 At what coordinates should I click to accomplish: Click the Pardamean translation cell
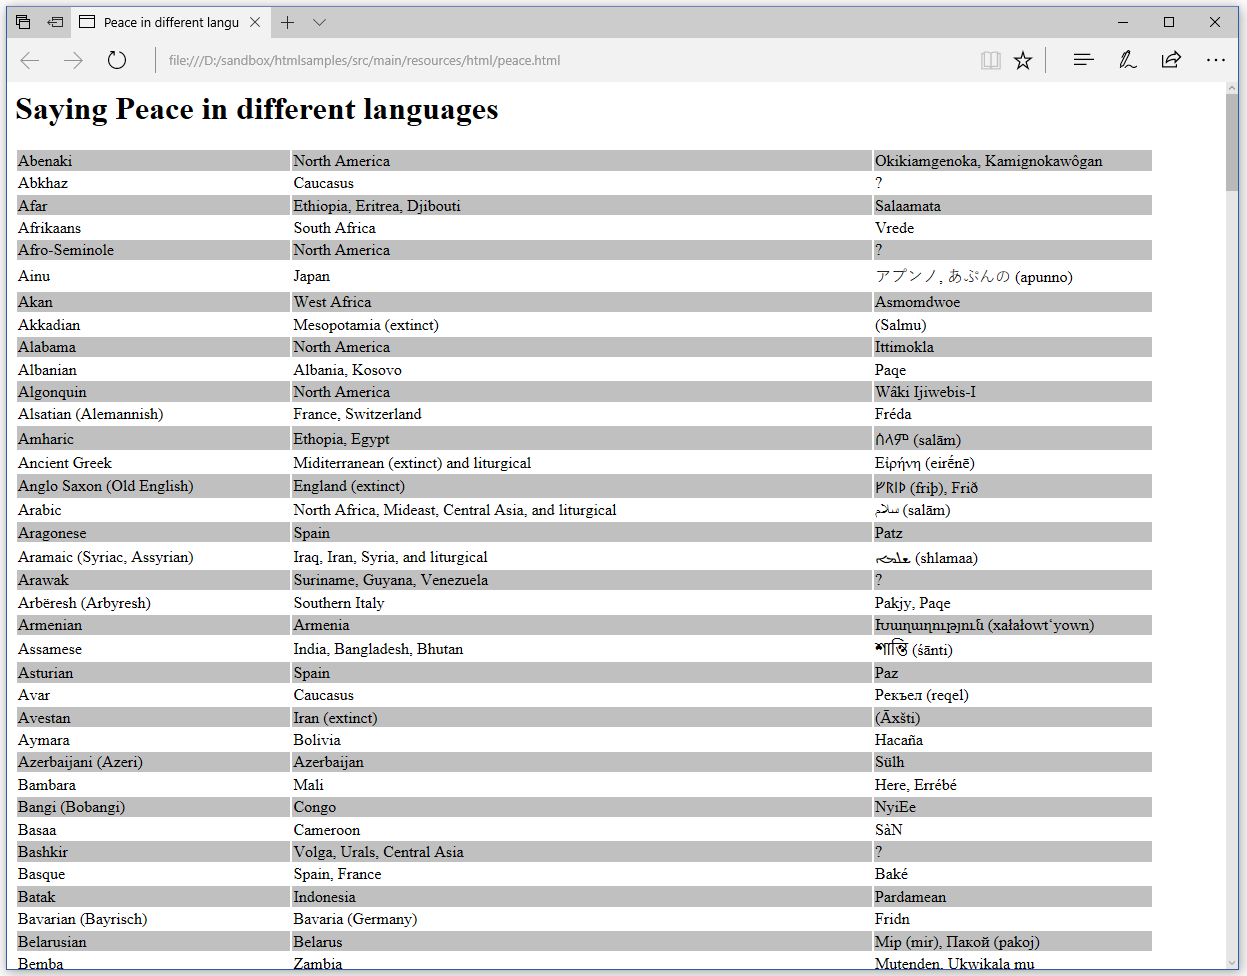point(1013,897)
